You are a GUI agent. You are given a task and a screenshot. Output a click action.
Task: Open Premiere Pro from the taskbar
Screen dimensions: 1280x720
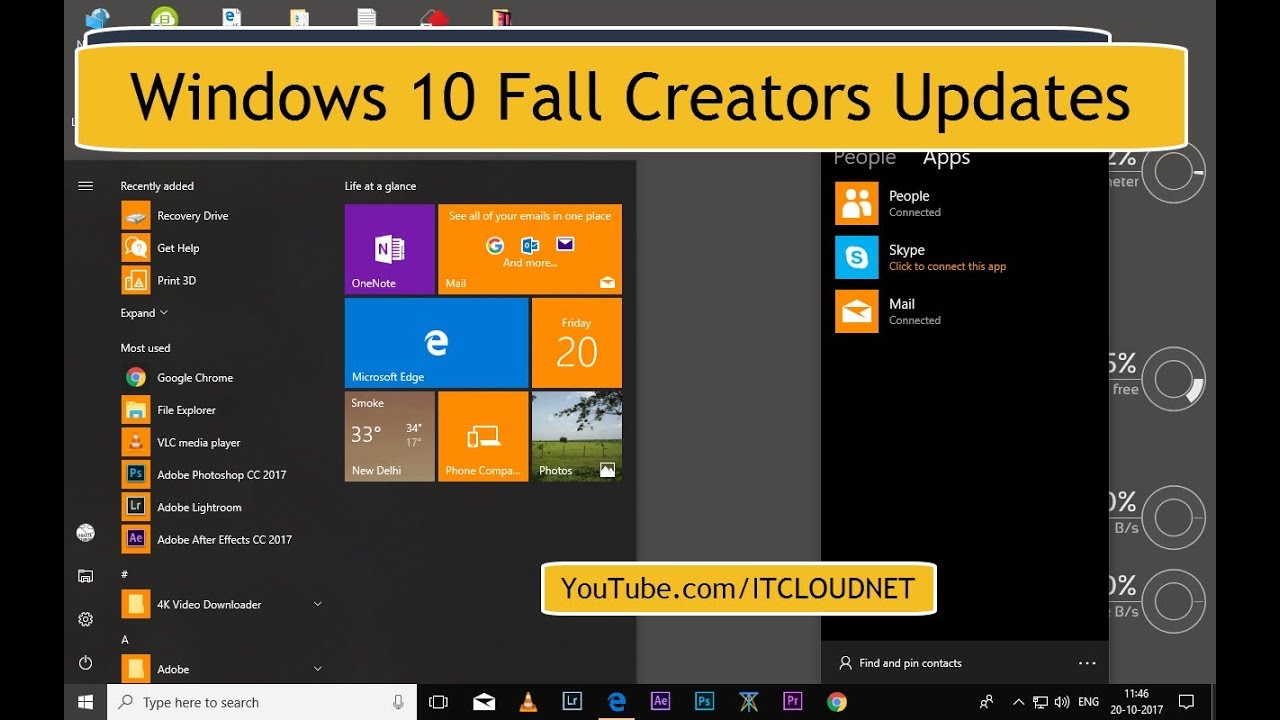pos(792,702)
